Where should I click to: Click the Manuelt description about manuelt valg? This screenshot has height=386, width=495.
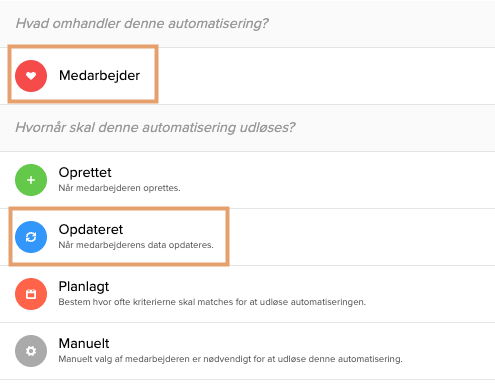pos(230,359)
